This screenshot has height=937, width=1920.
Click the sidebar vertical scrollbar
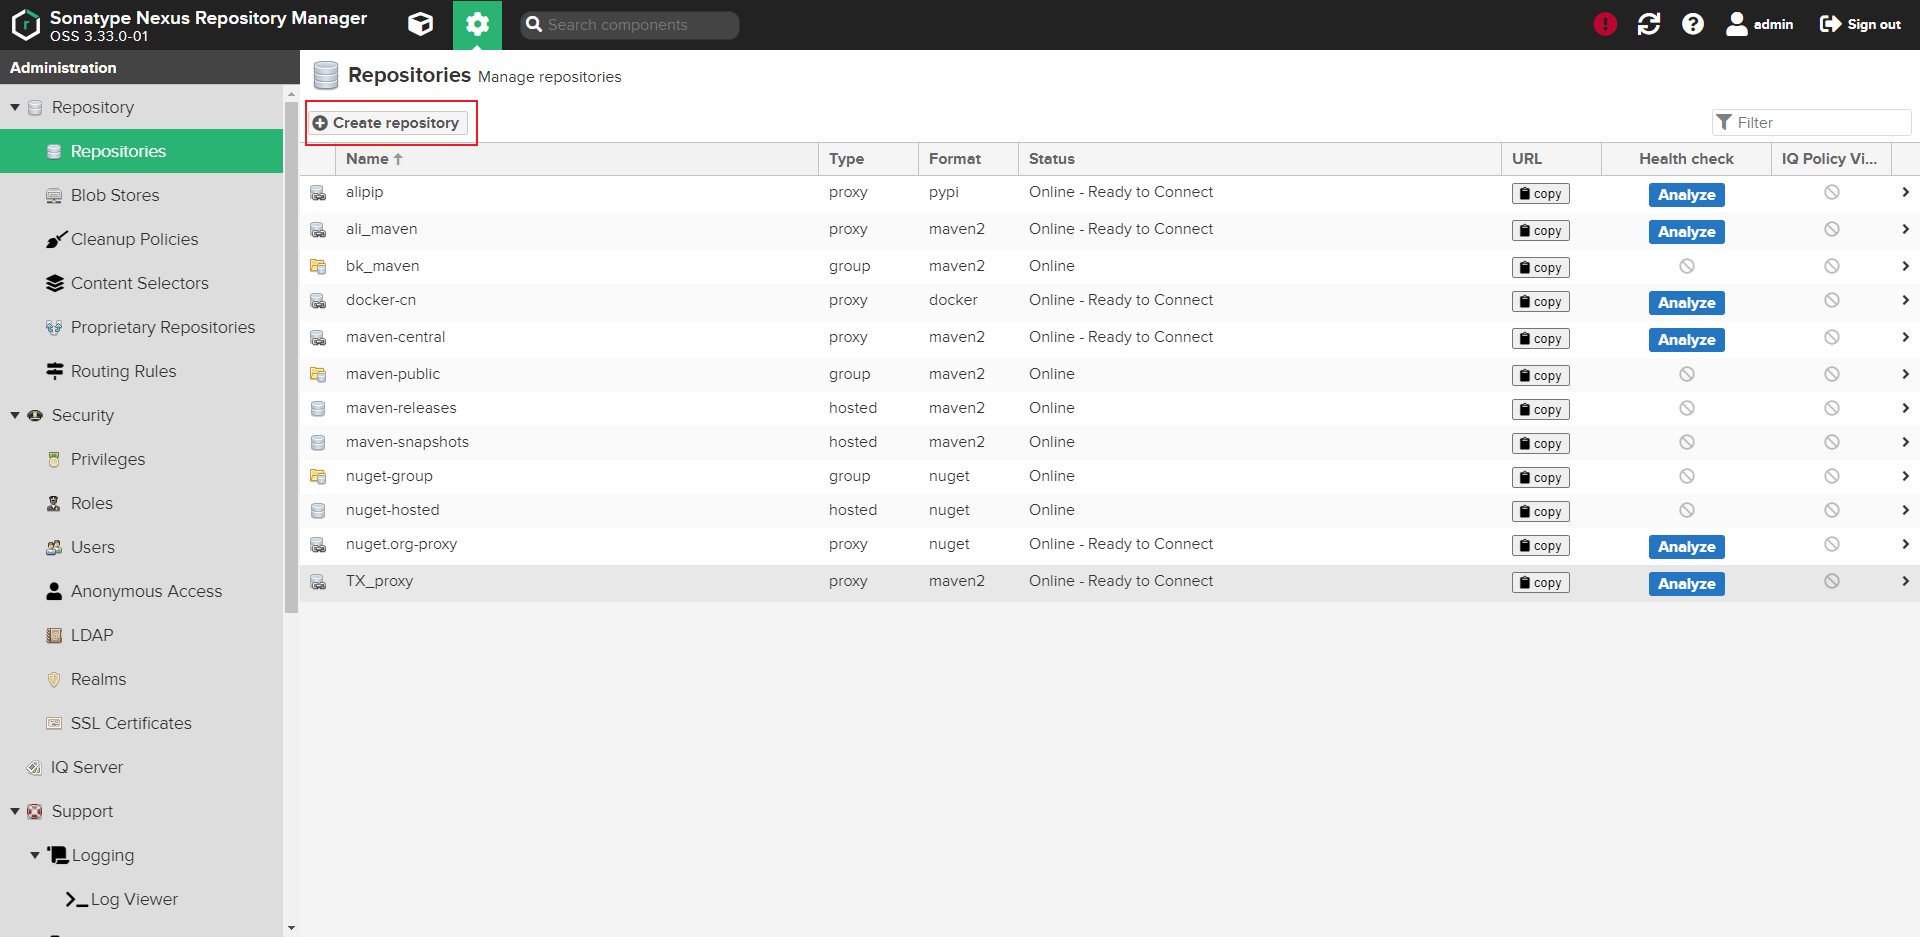pos(291,356)
